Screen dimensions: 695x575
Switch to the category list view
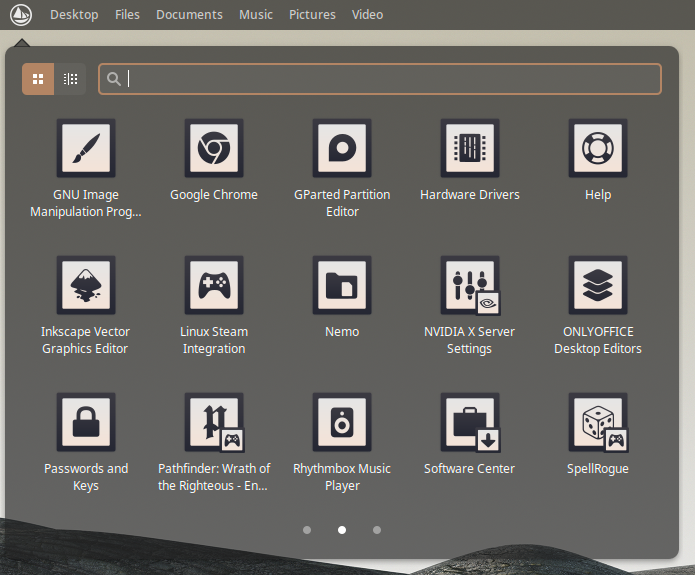point(70,79)
